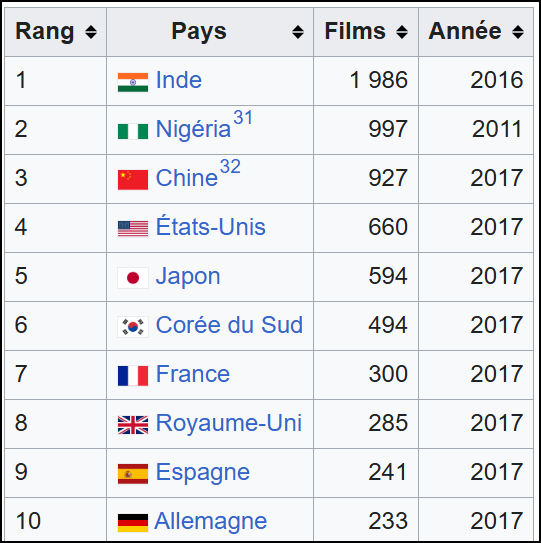Open the Corée du Sud link

[x=229, y=325]
